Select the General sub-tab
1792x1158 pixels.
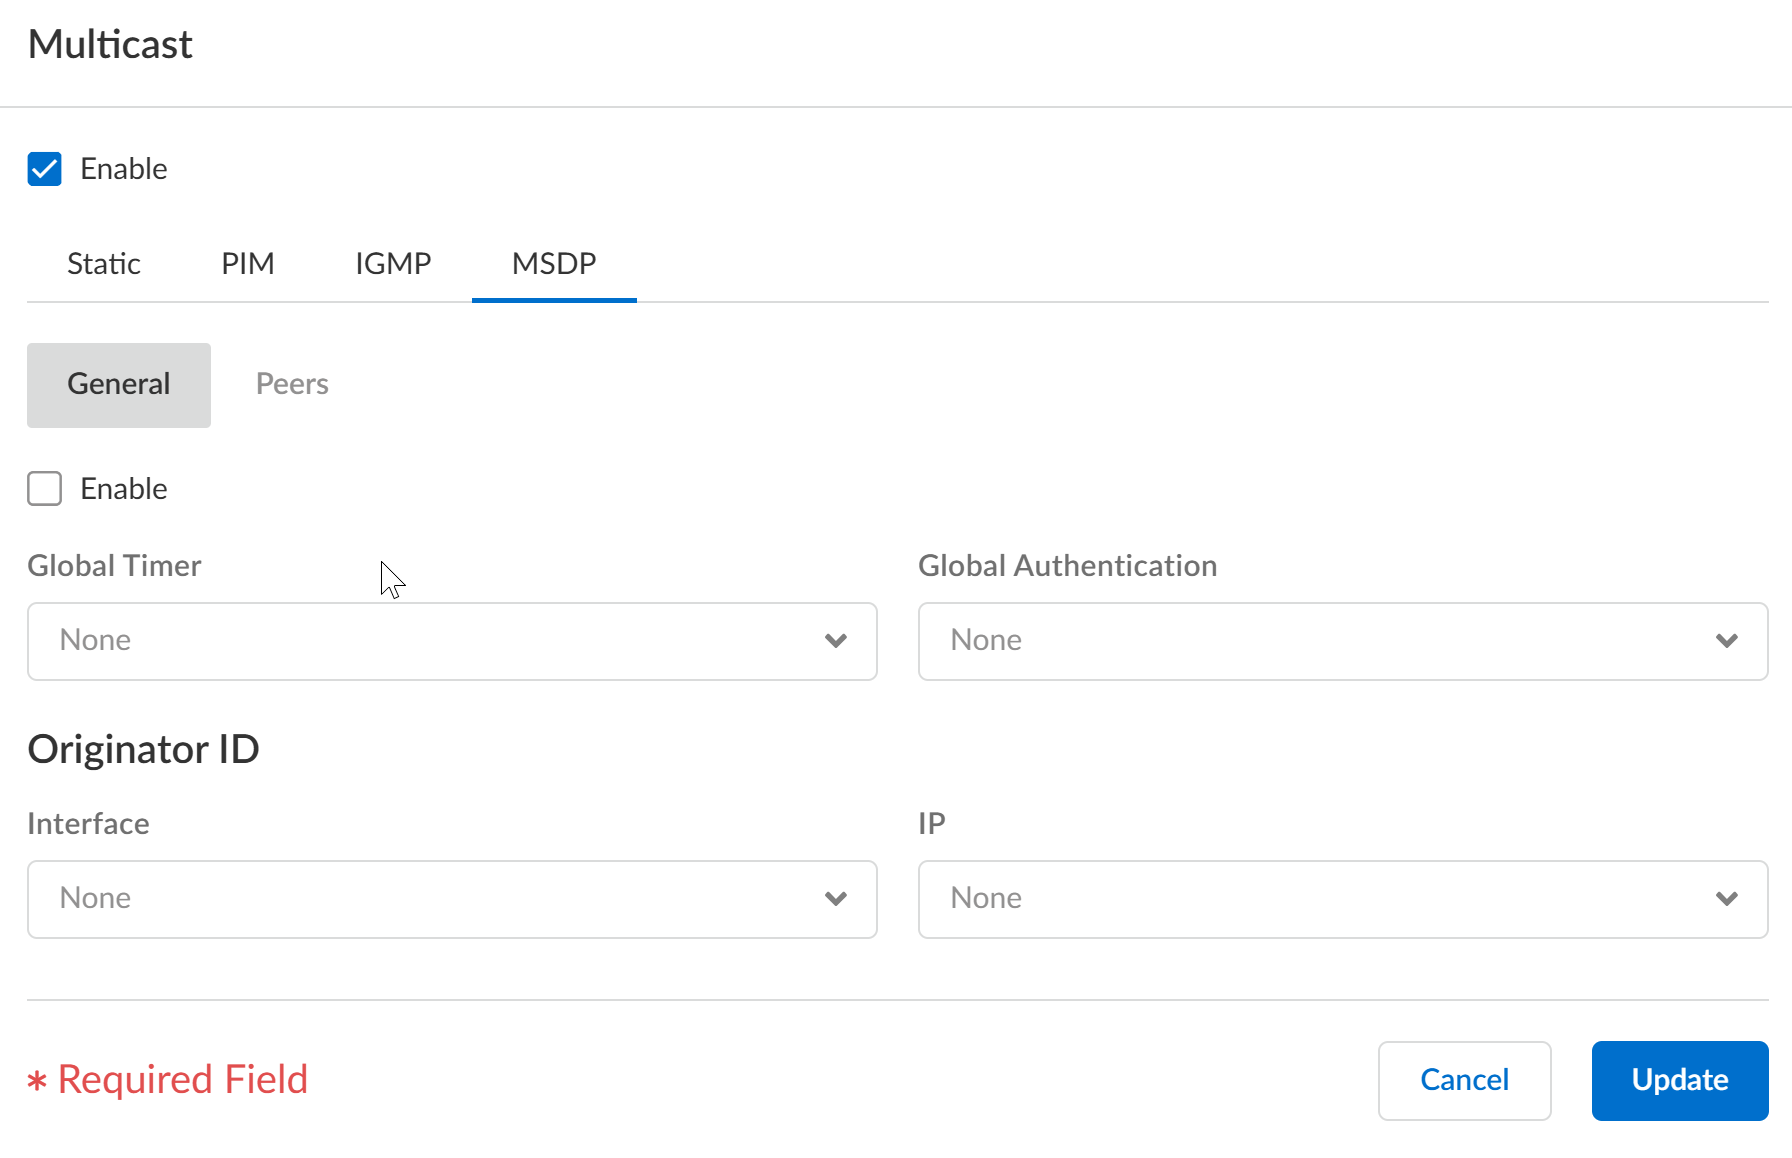(x=119, y=385)
